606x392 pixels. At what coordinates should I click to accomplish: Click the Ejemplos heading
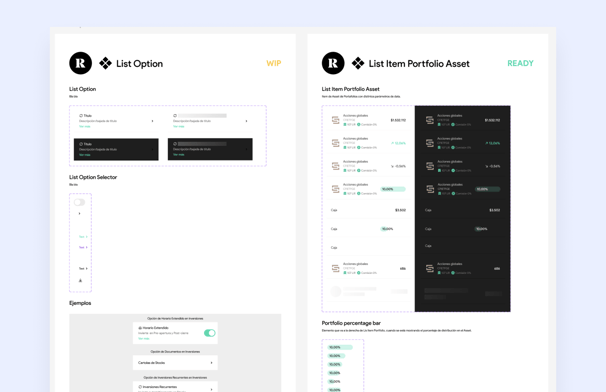(80, 303)
